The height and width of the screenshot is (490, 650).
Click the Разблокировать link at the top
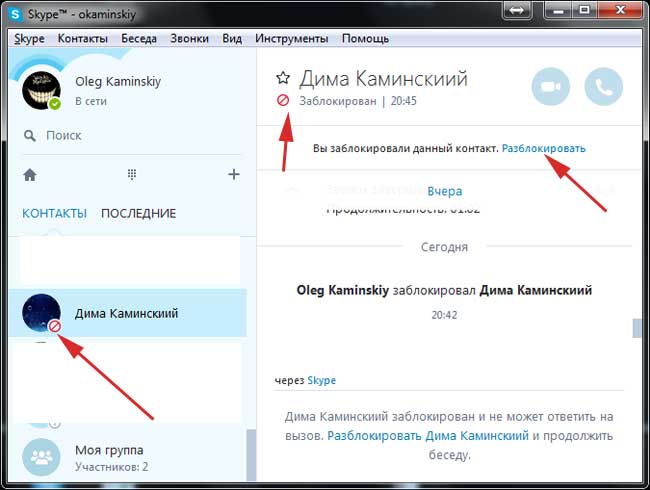[543, 148]
